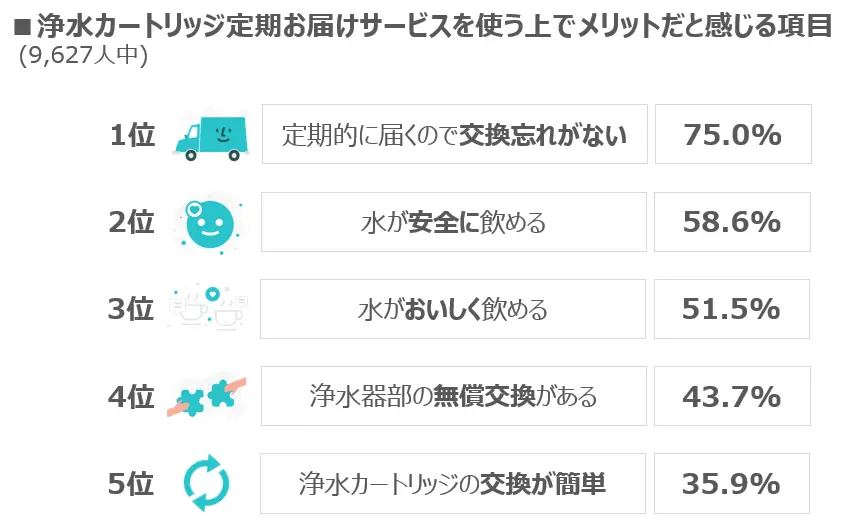Select the 2位 rank label
845x528 pixels.
[131, 222]
